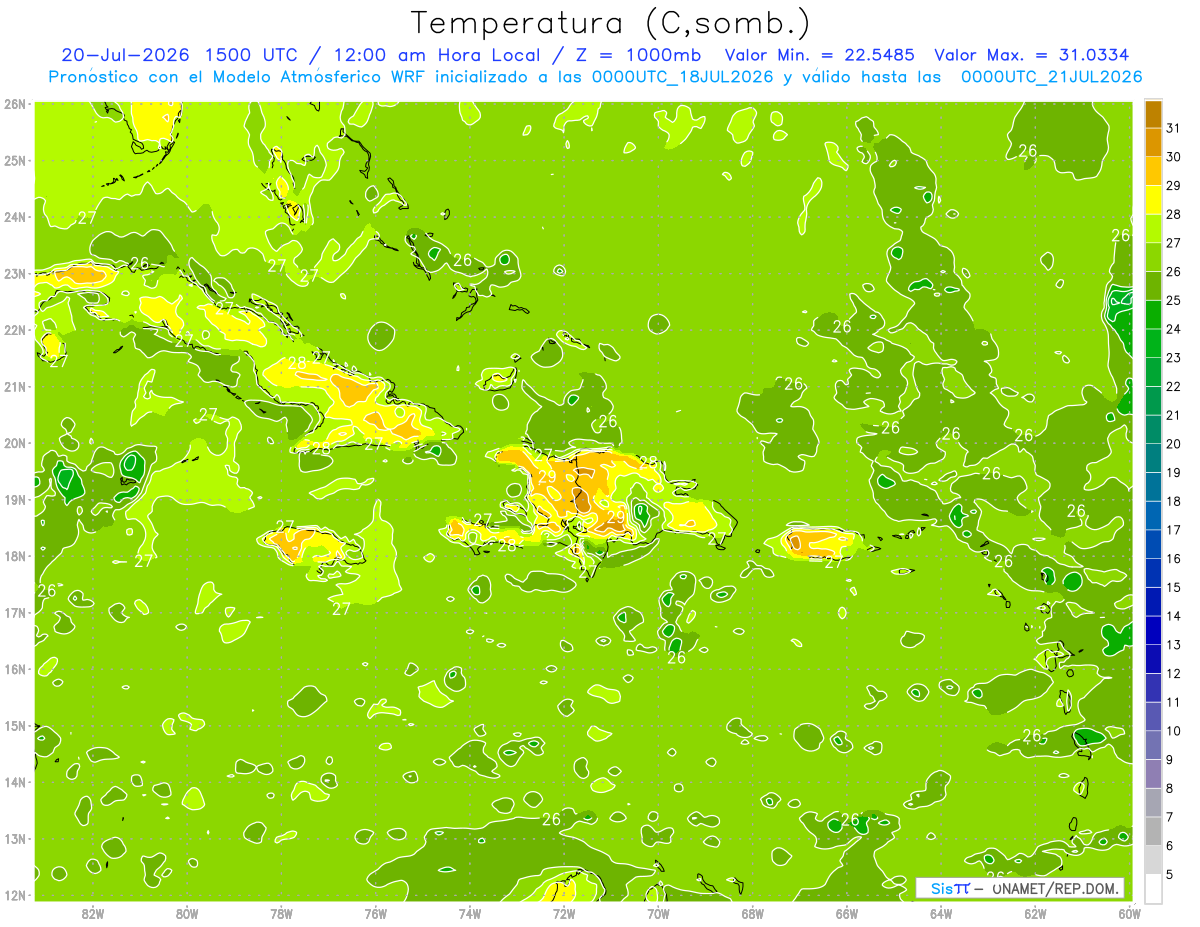Screen dimensions: 1200x927
Task: Click the latitude axis label "18N"
Action: 15,556
